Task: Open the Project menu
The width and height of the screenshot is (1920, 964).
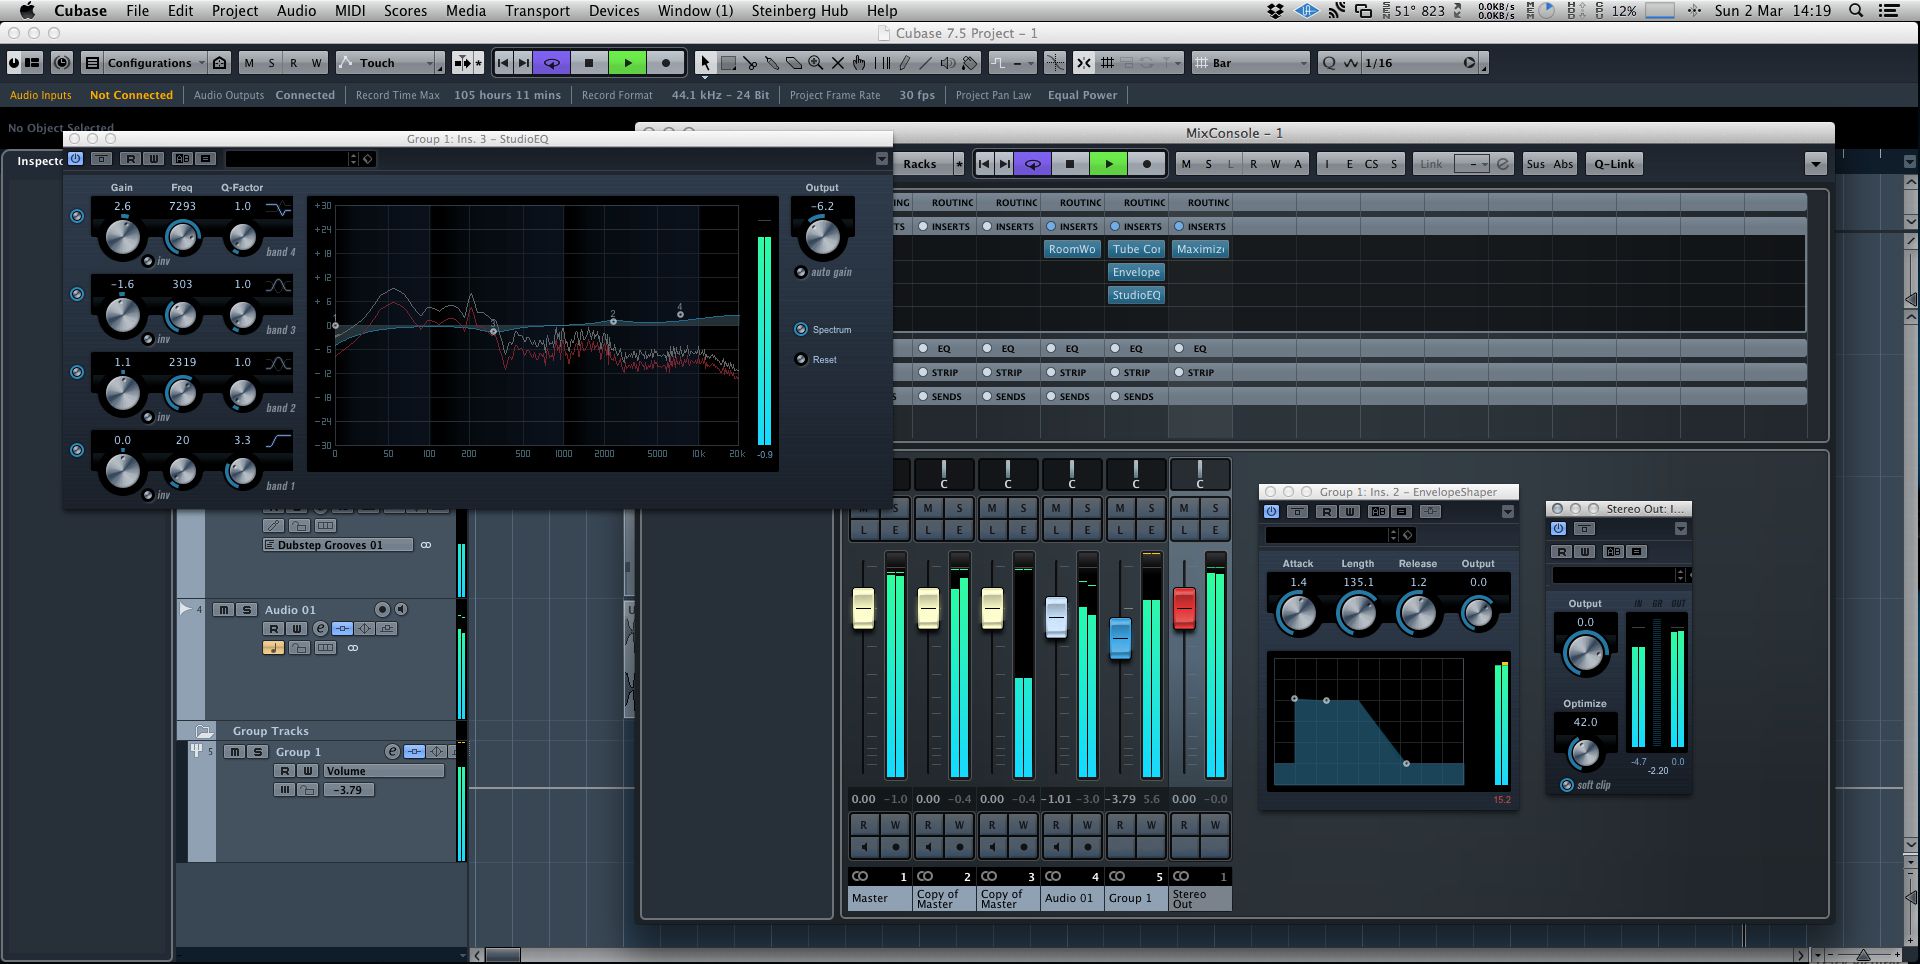Action: pyautogui.click(x=235, y=11)
